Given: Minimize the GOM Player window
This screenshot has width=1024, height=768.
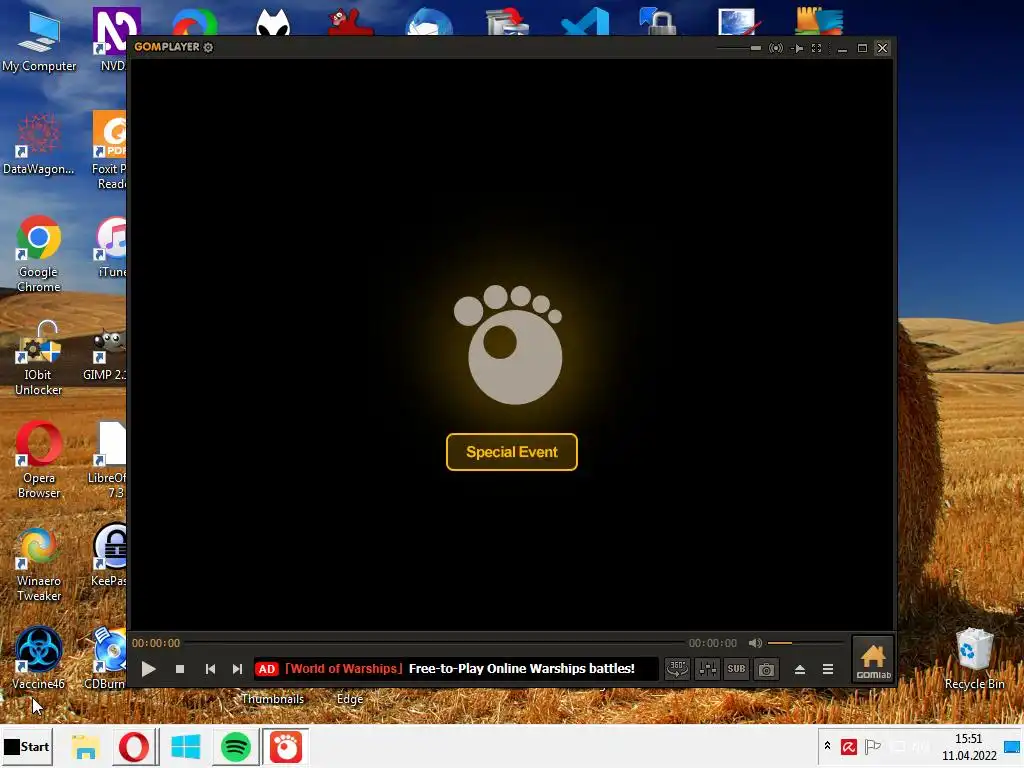Looking at the screenshot, I should [842, 48].
